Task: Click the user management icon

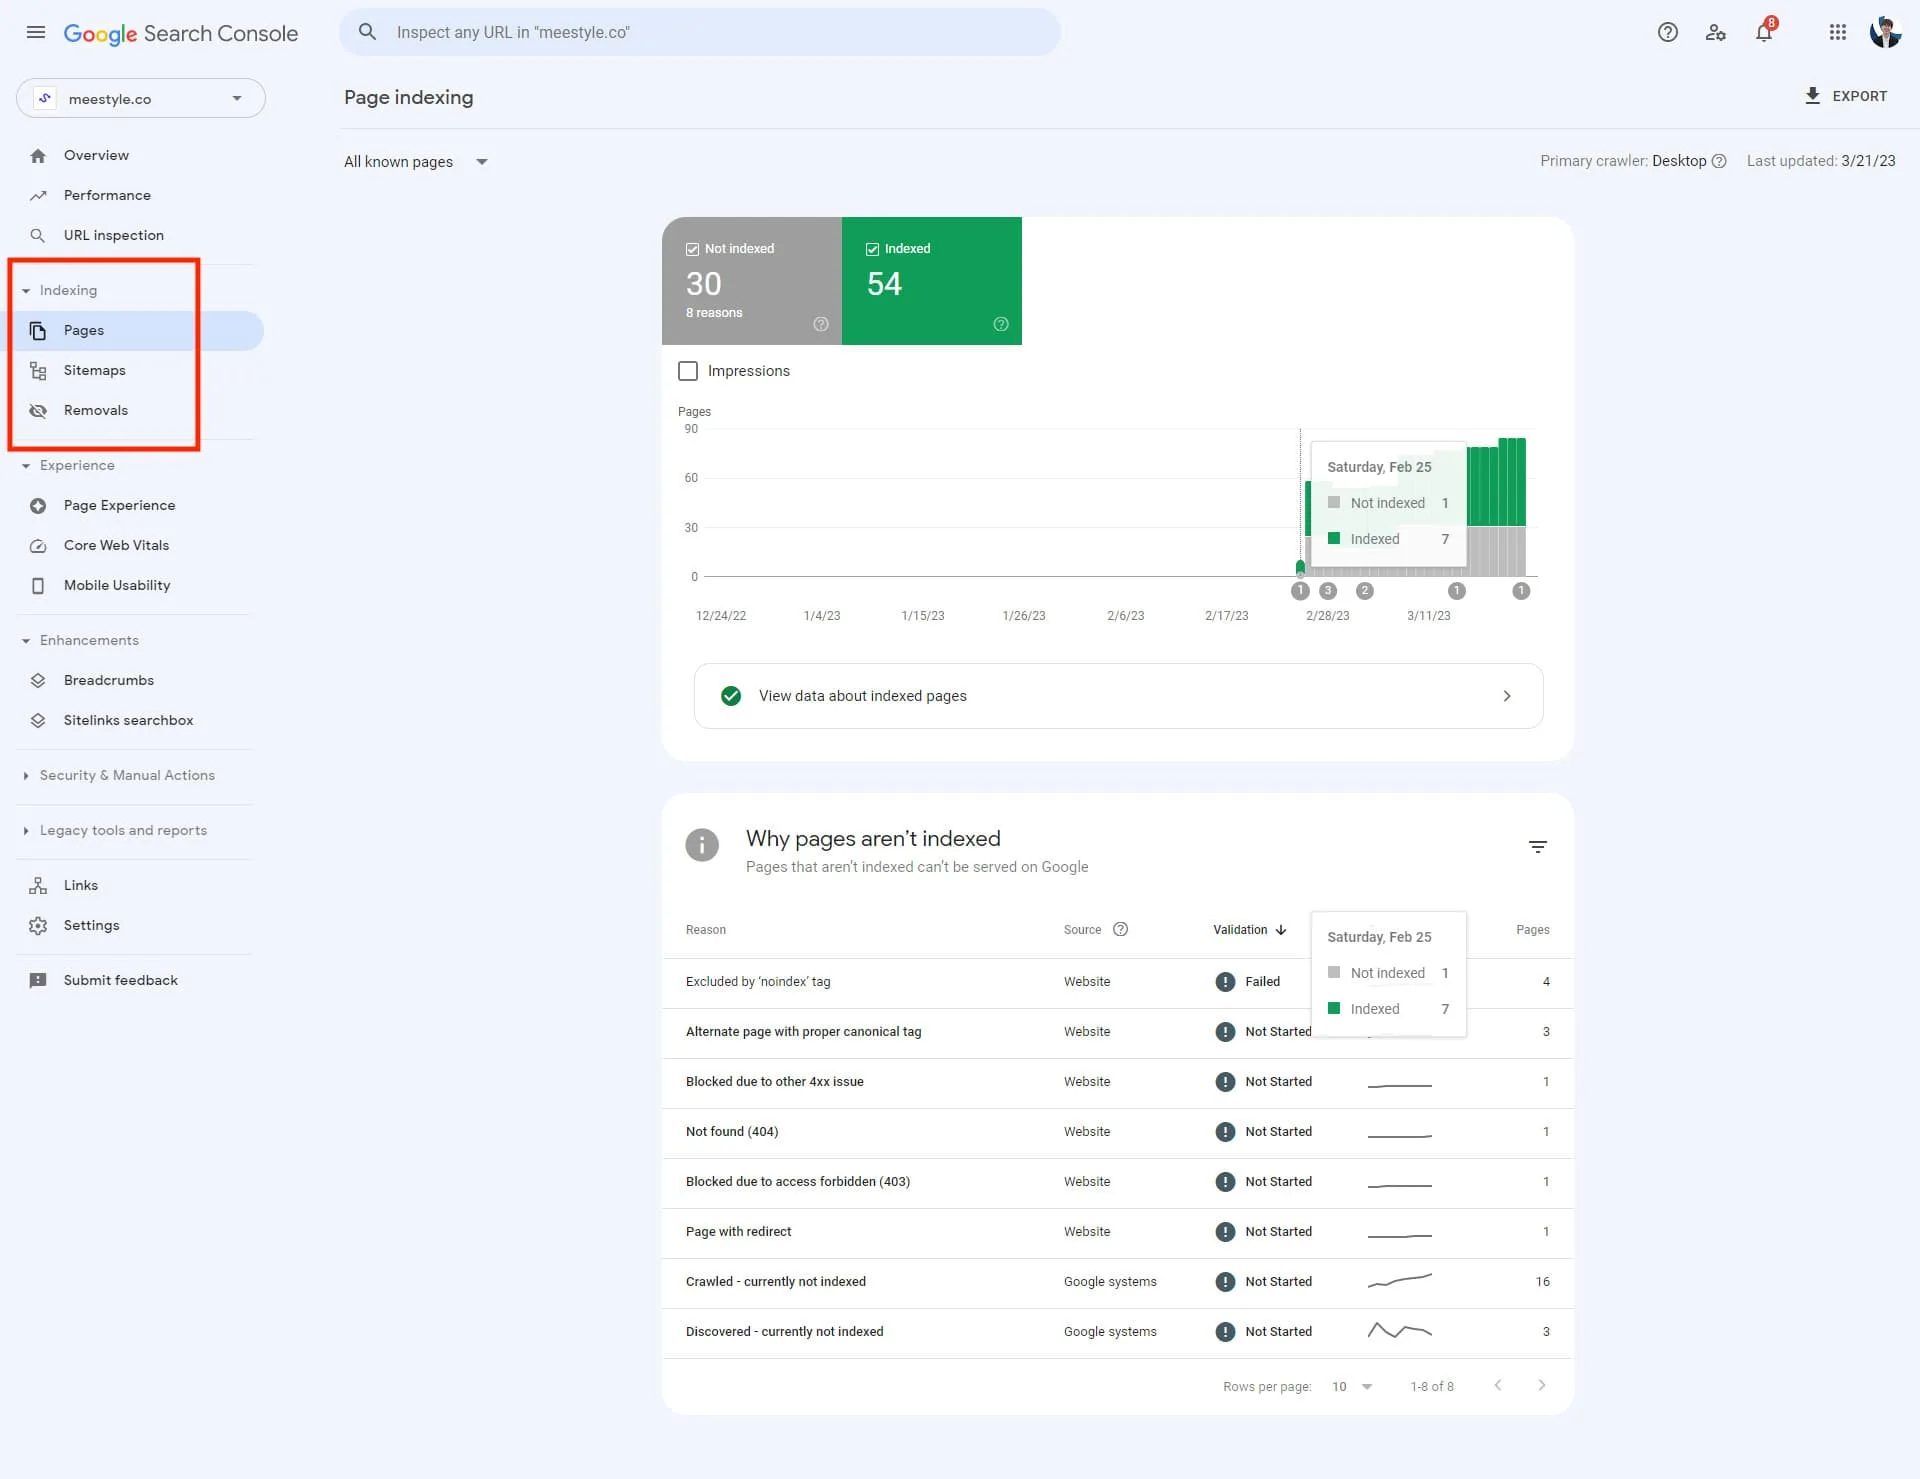Action: (x=1716, y=32)
